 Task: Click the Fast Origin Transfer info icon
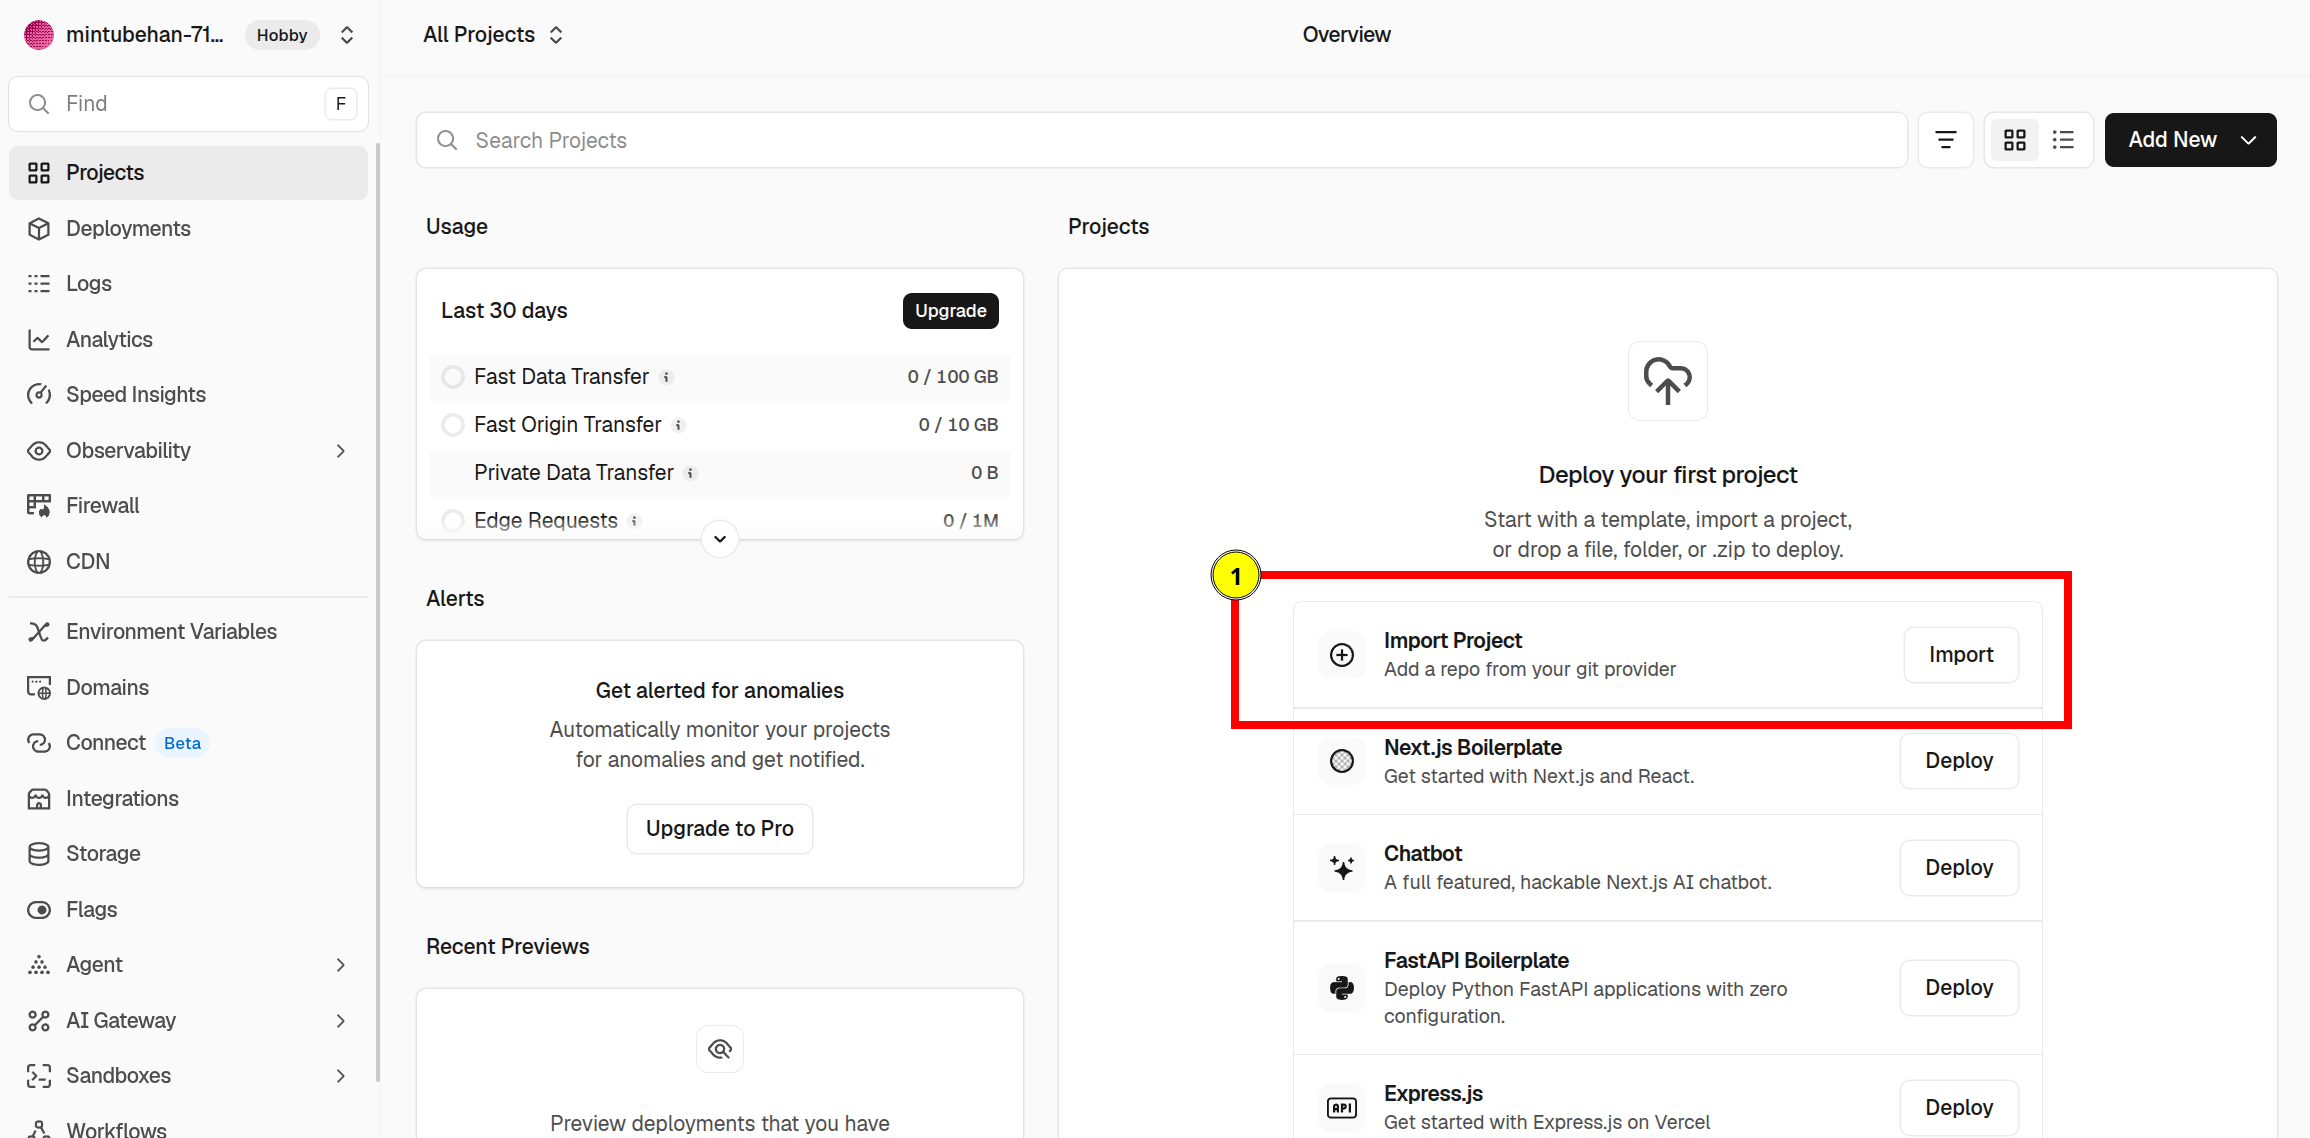click(x=679, y=426)
